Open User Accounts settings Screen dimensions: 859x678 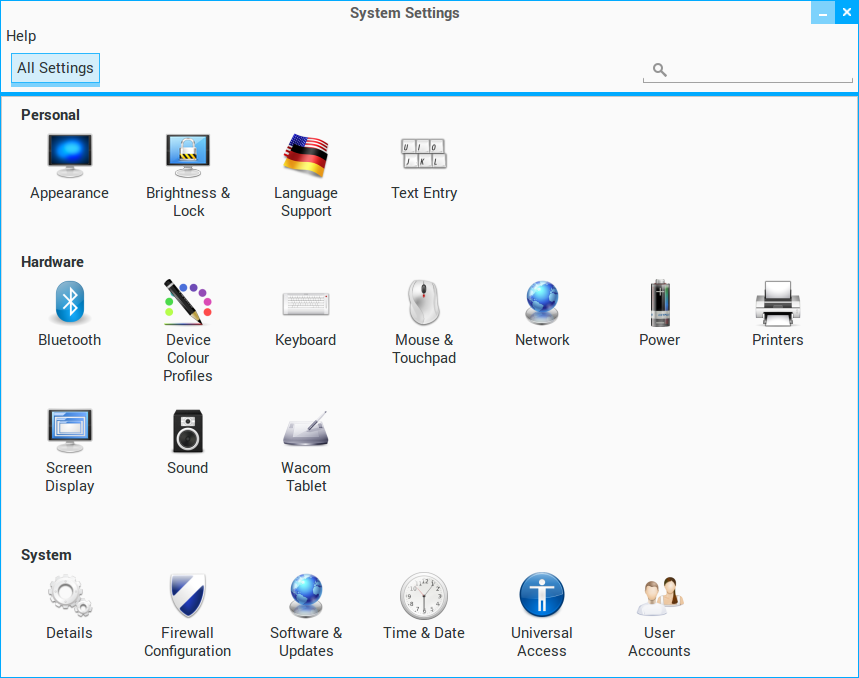click(660, 596)
